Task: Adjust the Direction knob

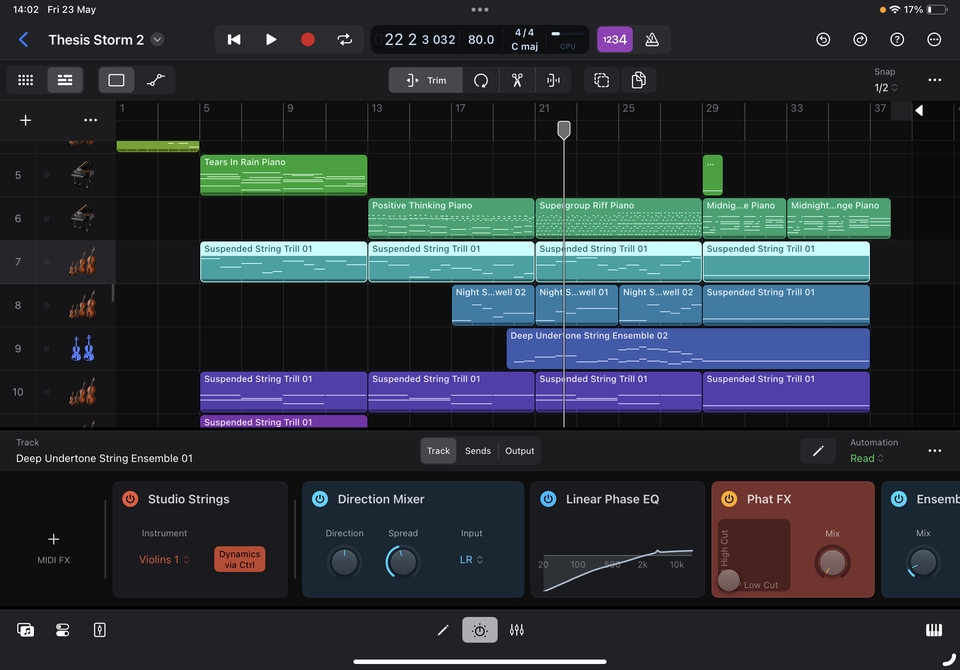Action: click(344, 562)
